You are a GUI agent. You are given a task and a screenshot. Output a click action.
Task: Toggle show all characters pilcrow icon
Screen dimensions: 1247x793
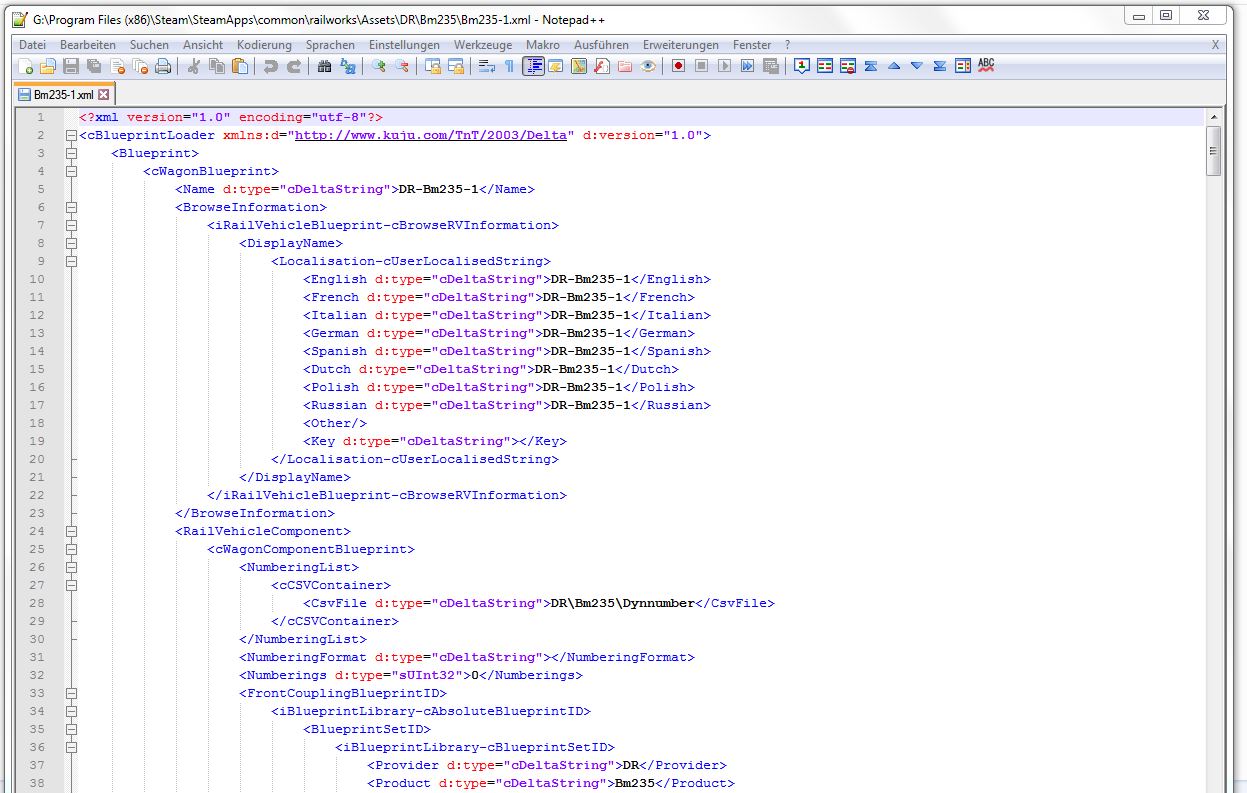509,67
